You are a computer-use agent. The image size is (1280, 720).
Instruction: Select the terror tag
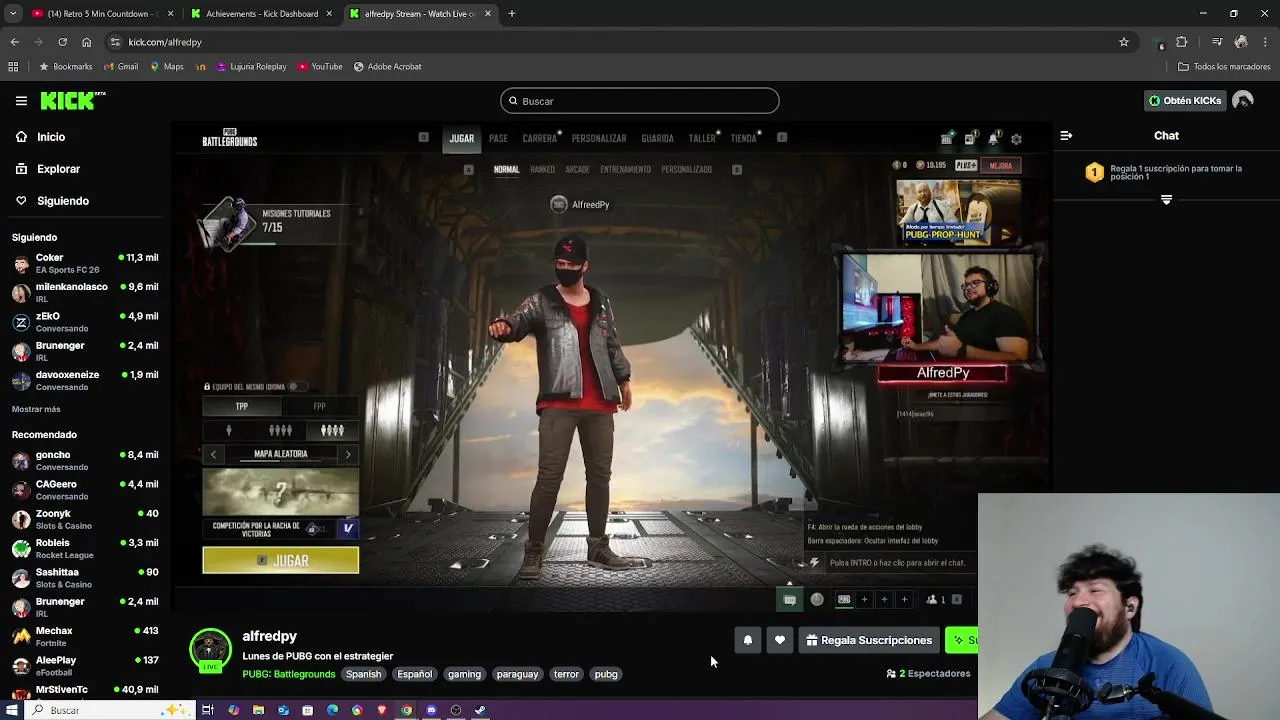[566, 674]
